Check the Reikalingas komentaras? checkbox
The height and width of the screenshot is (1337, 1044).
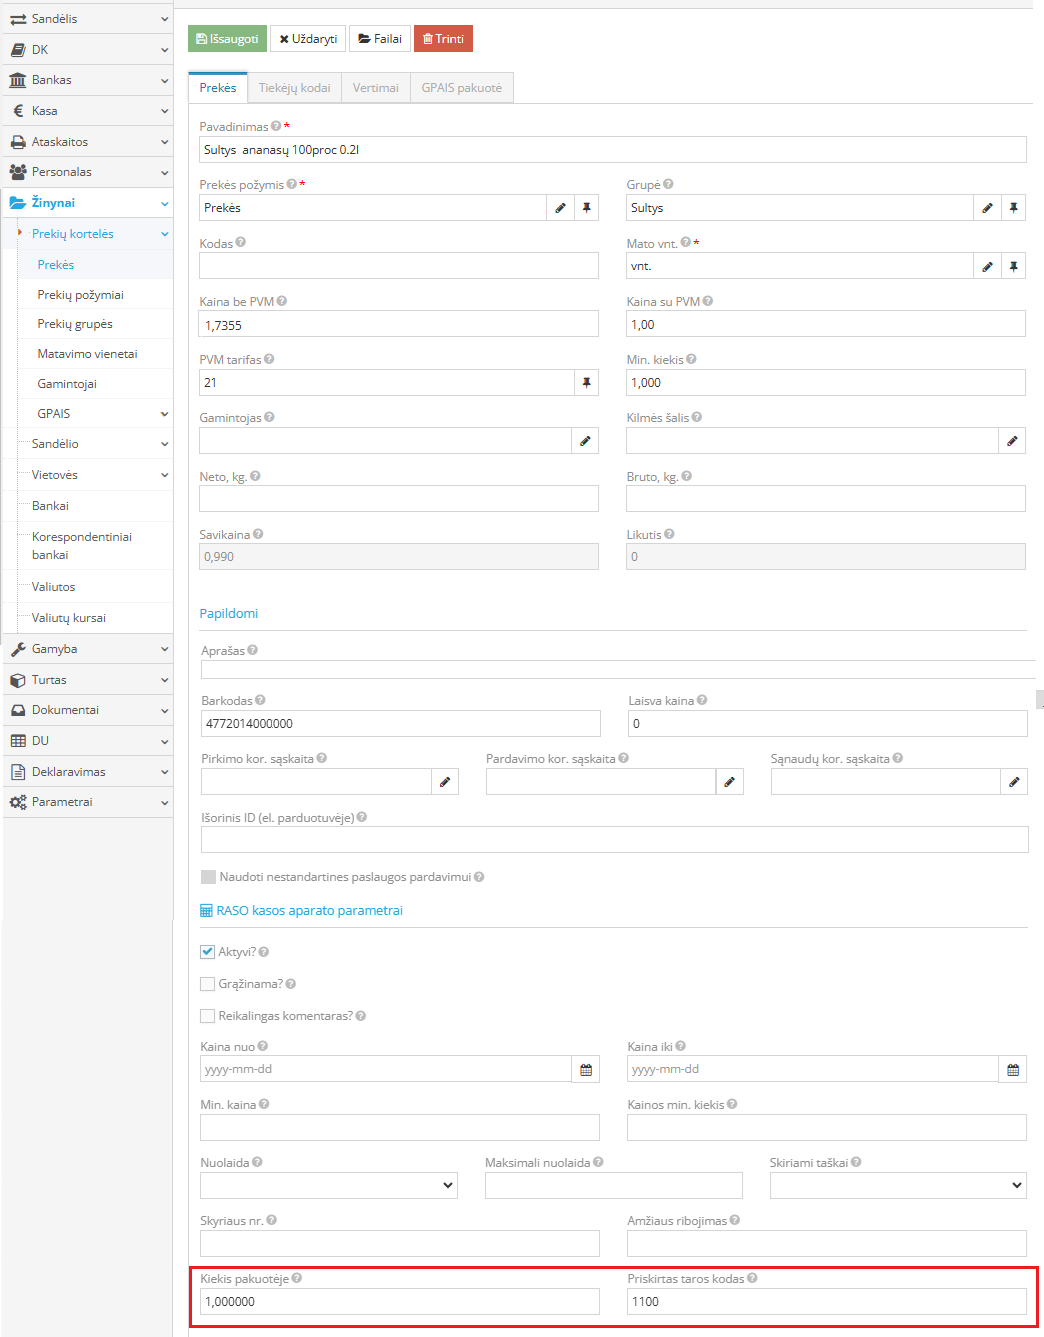(208, 1016)
